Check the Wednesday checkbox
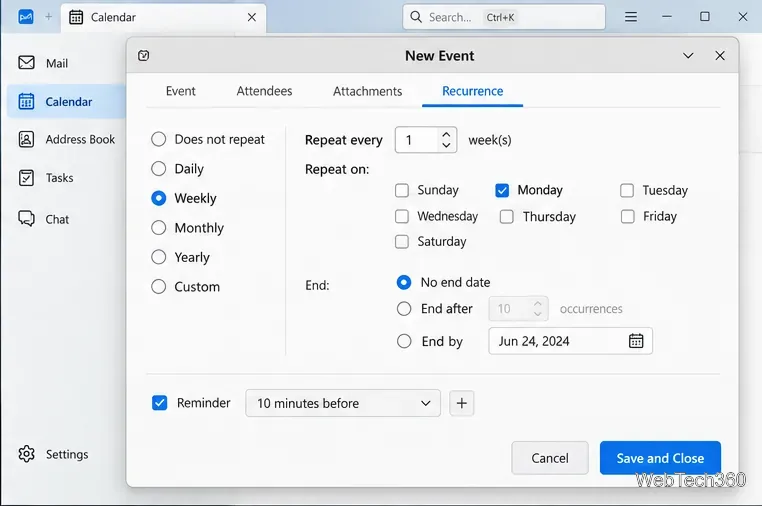Image resolution: width=762 pixels, height=506 pixels. click(x=402, y=216)
